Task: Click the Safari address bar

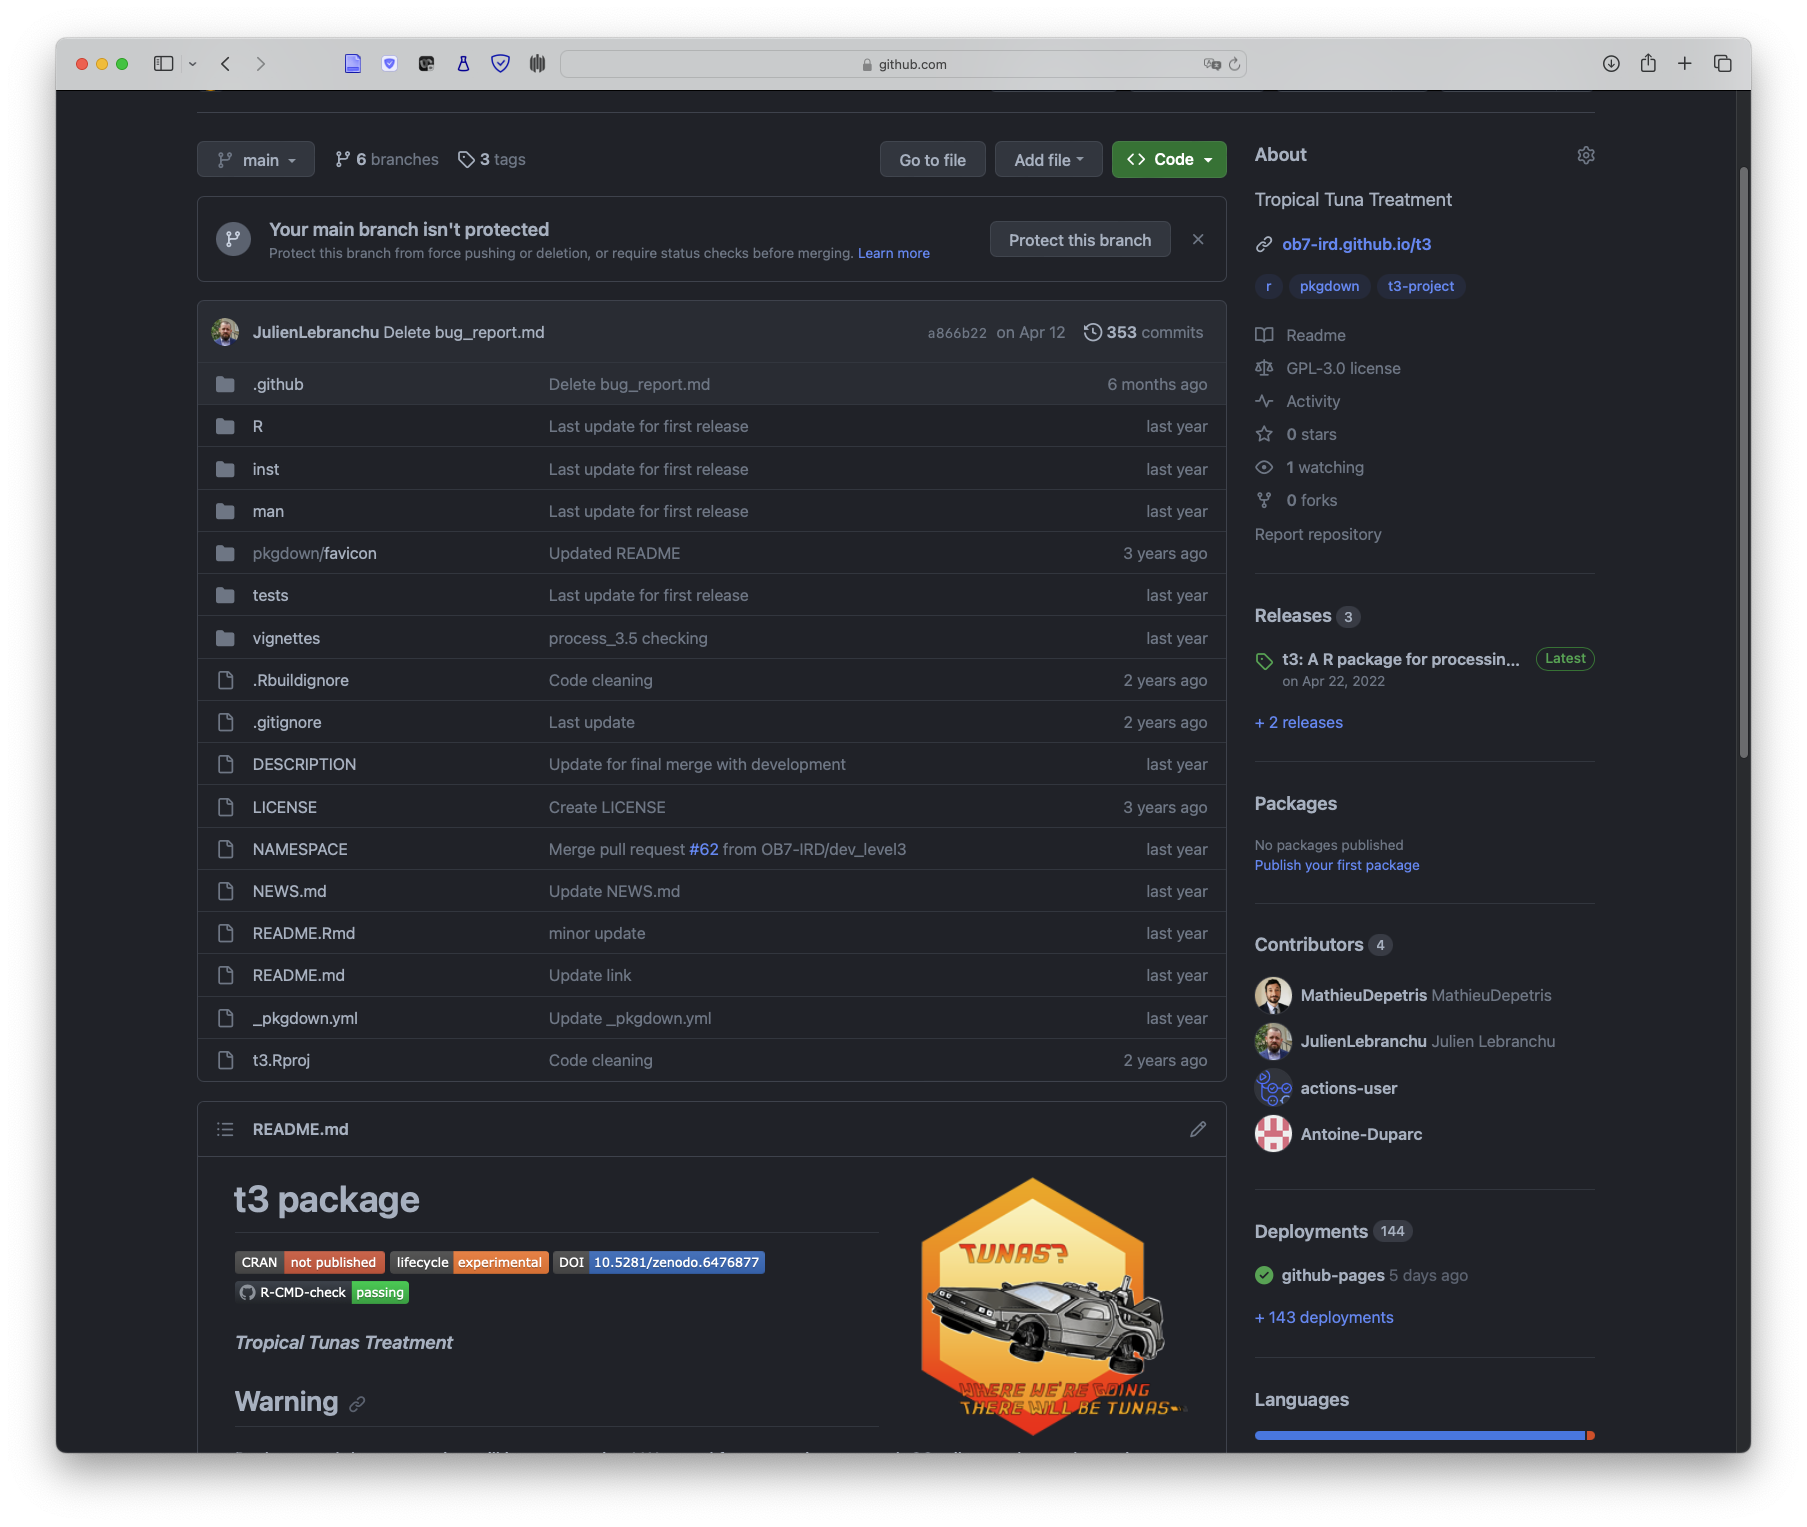Action: point(903,64)
